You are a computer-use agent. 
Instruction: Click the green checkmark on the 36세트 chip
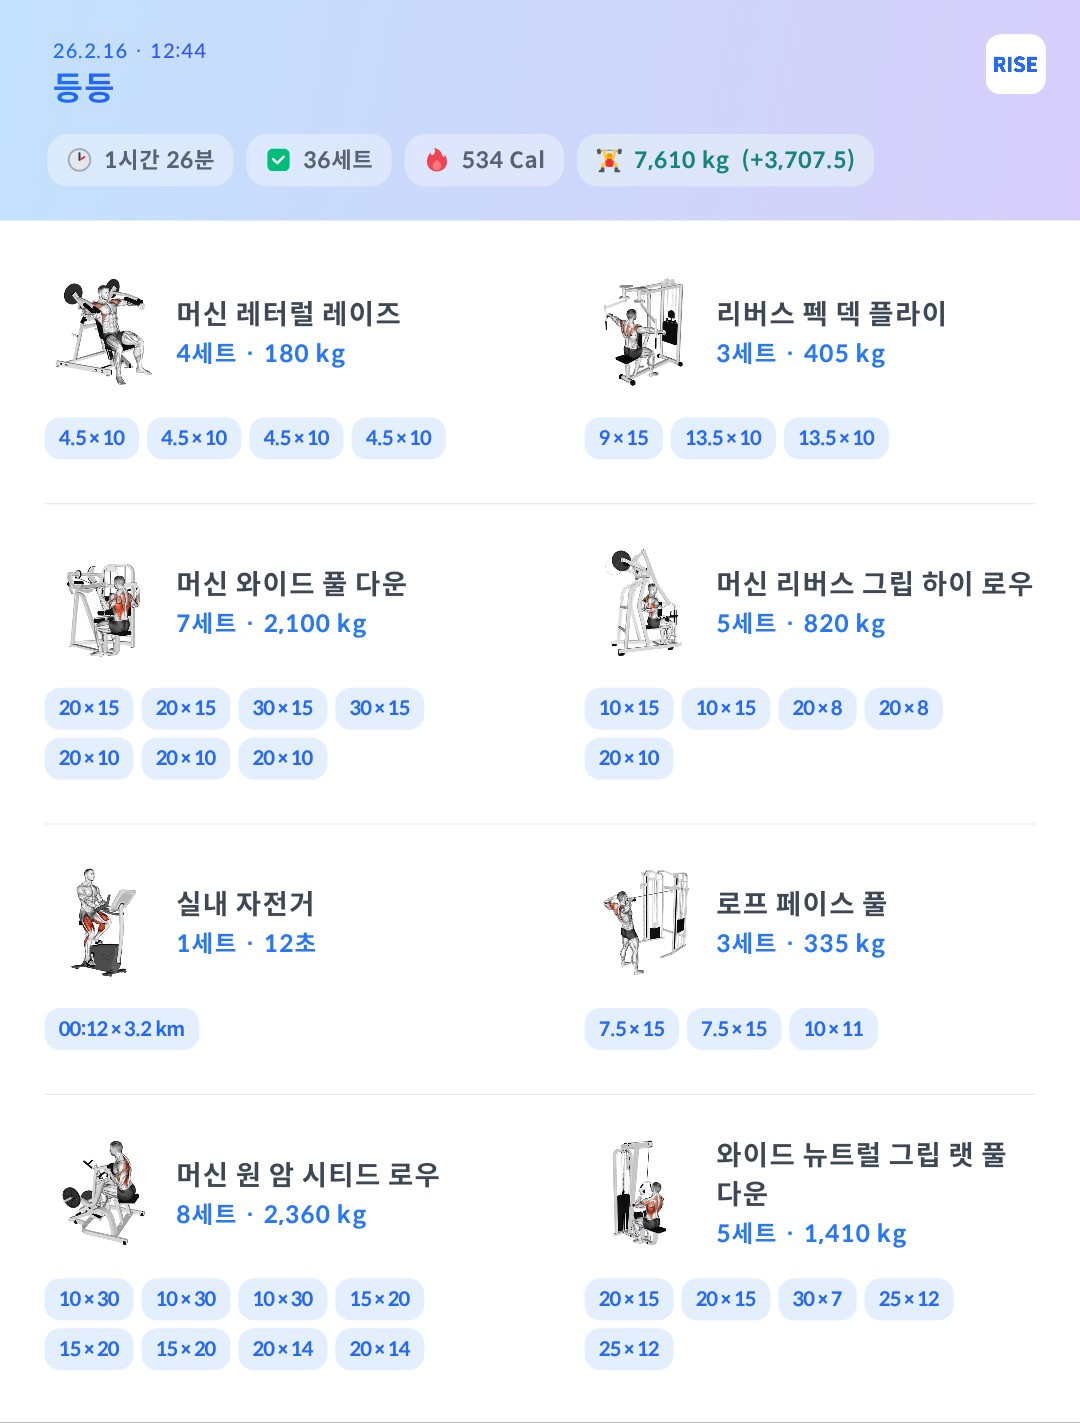coord(278,159)
